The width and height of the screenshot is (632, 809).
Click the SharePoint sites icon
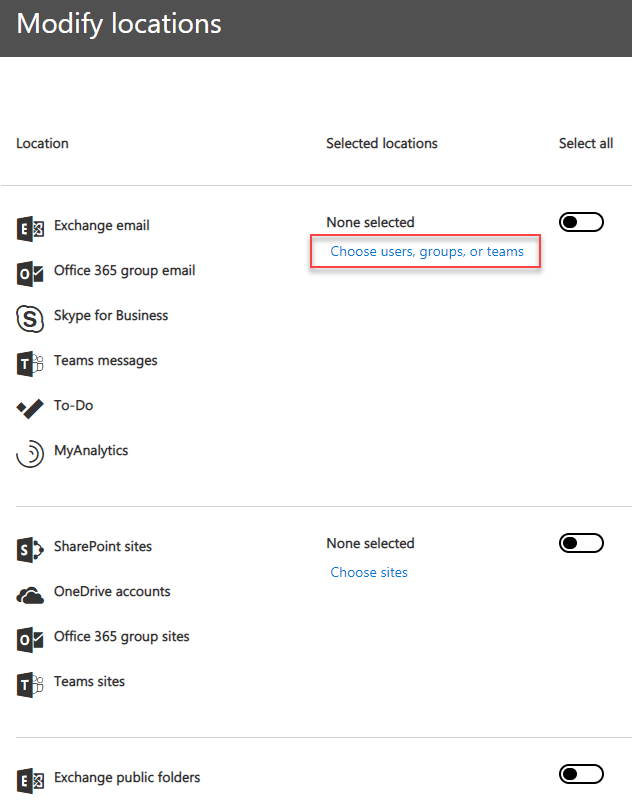[x=30, y=549]
